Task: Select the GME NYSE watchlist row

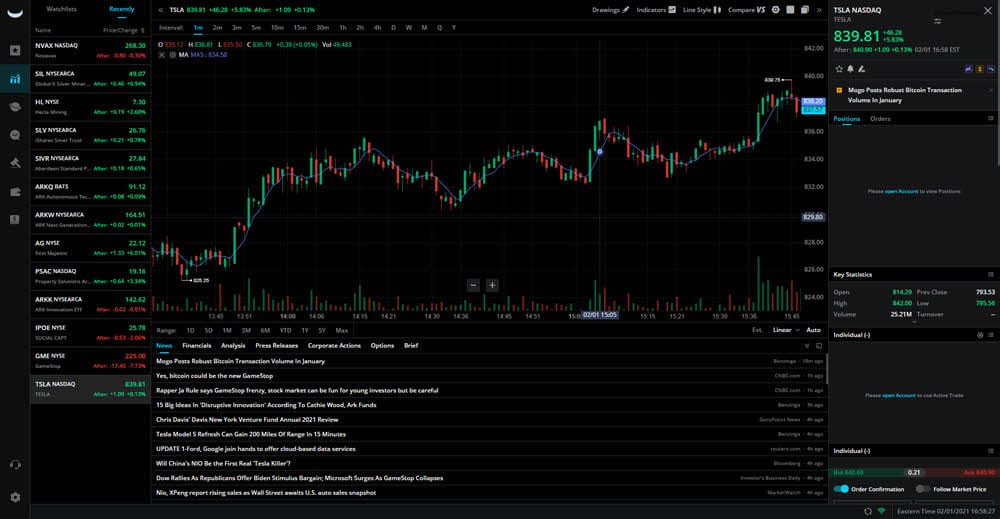Action: [x=91, y=361]
